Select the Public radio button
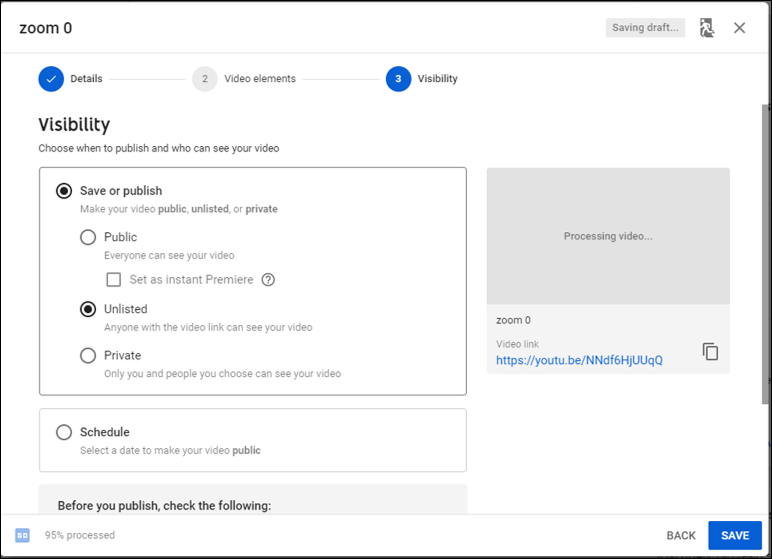 tap(88, 237)
